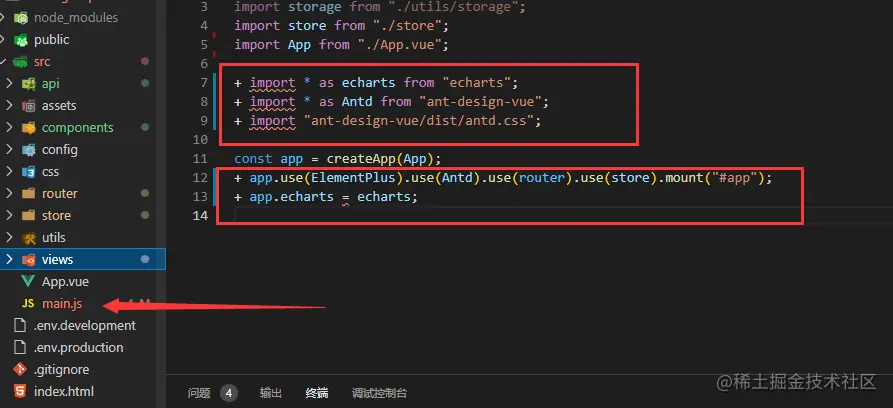
Task: Click the file icon for .env.development
Action: point(20,325)
